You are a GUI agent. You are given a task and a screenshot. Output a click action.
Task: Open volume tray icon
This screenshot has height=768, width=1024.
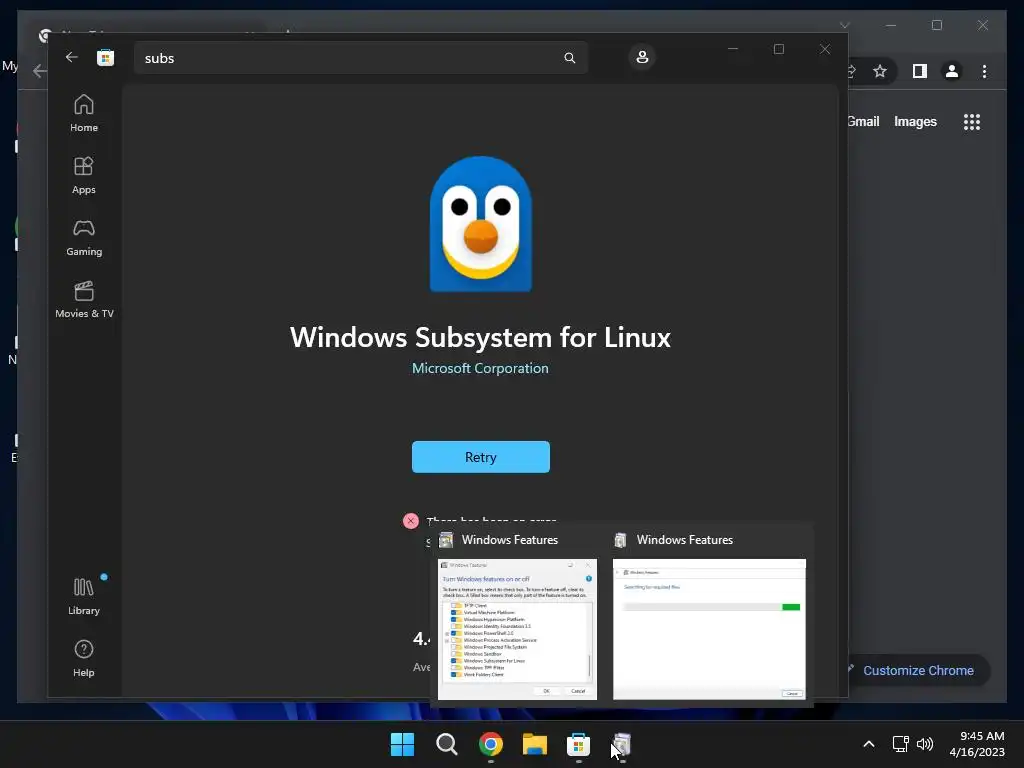coord(925,744)
